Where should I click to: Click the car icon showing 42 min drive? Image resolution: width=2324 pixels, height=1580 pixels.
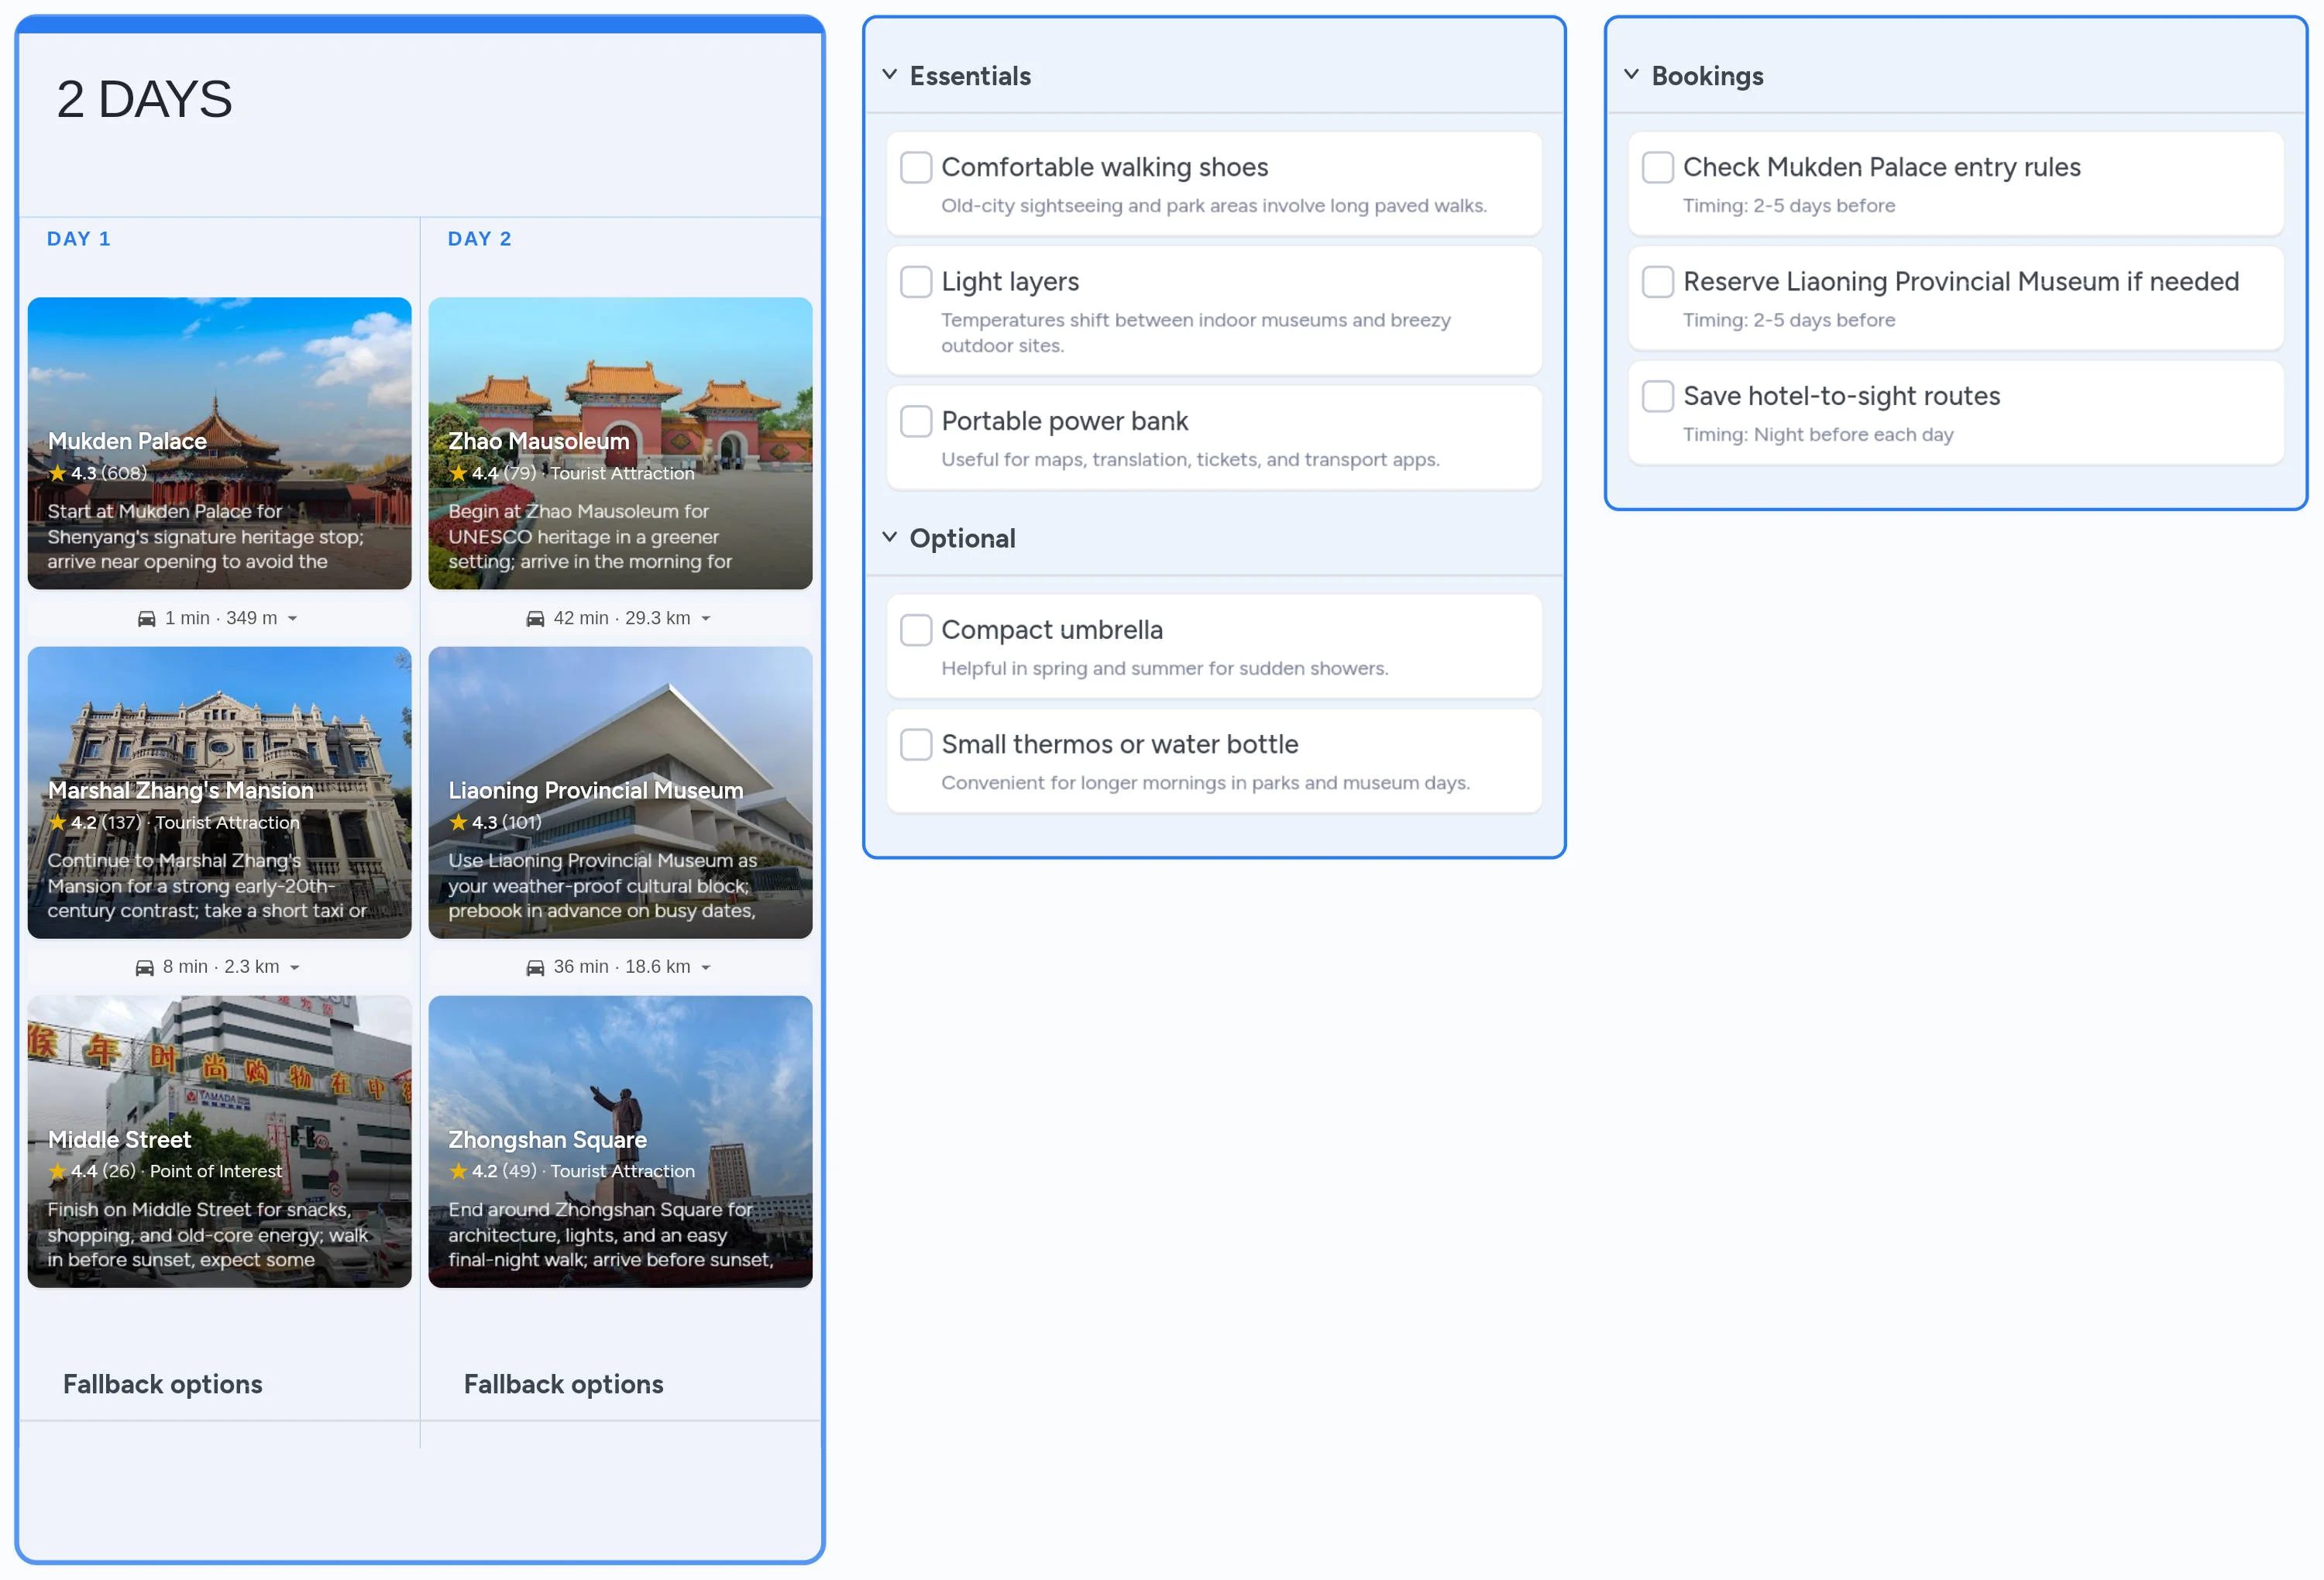(536, 618)
